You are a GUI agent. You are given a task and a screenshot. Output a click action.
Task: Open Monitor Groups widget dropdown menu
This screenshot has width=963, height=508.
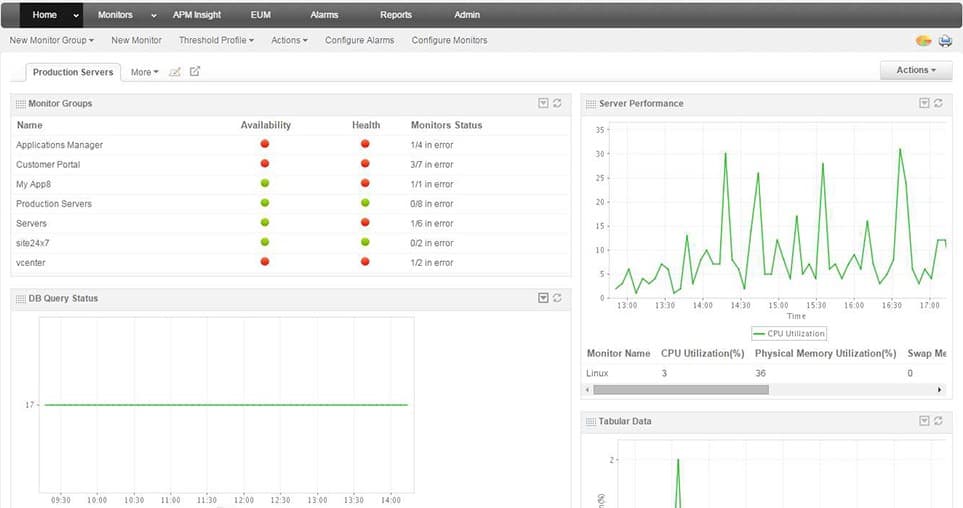543,103
